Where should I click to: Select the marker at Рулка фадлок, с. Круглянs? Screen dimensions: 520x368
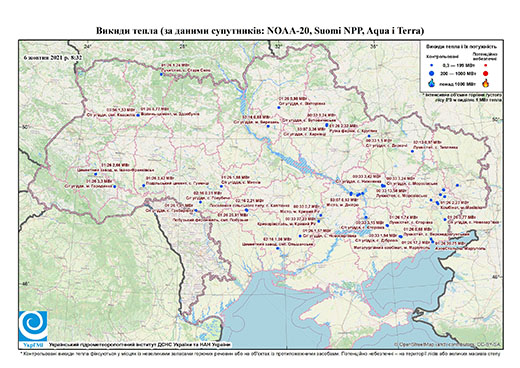[327, 125]
